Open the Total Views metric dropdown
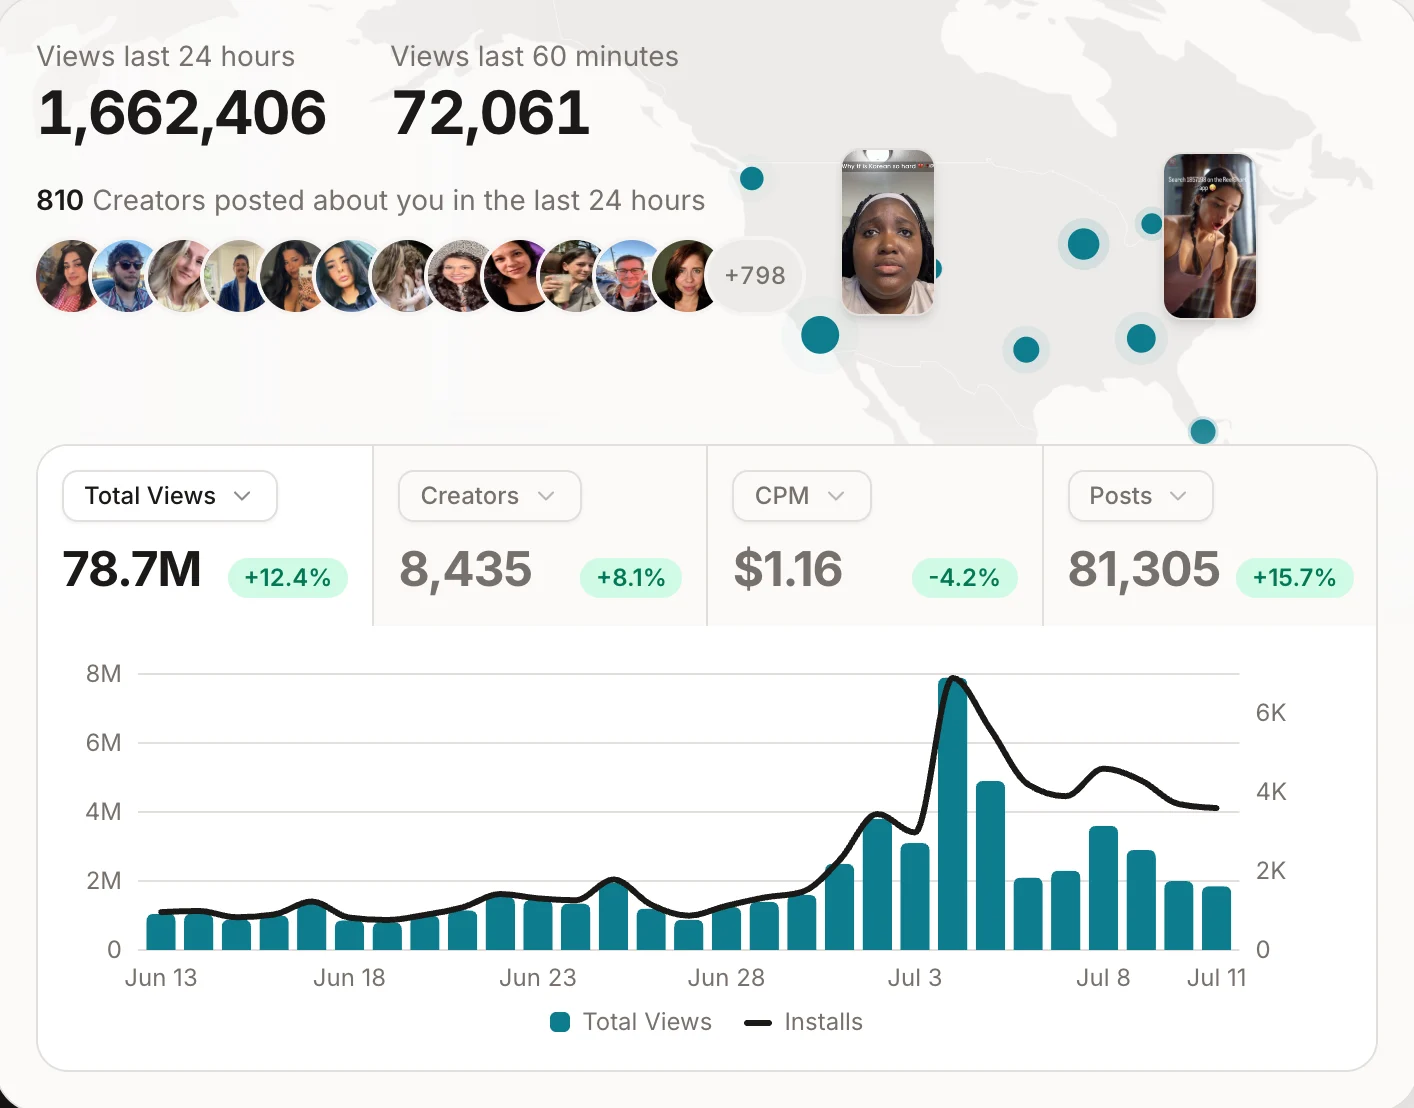 pyautogui.click(x=170, y=496)
